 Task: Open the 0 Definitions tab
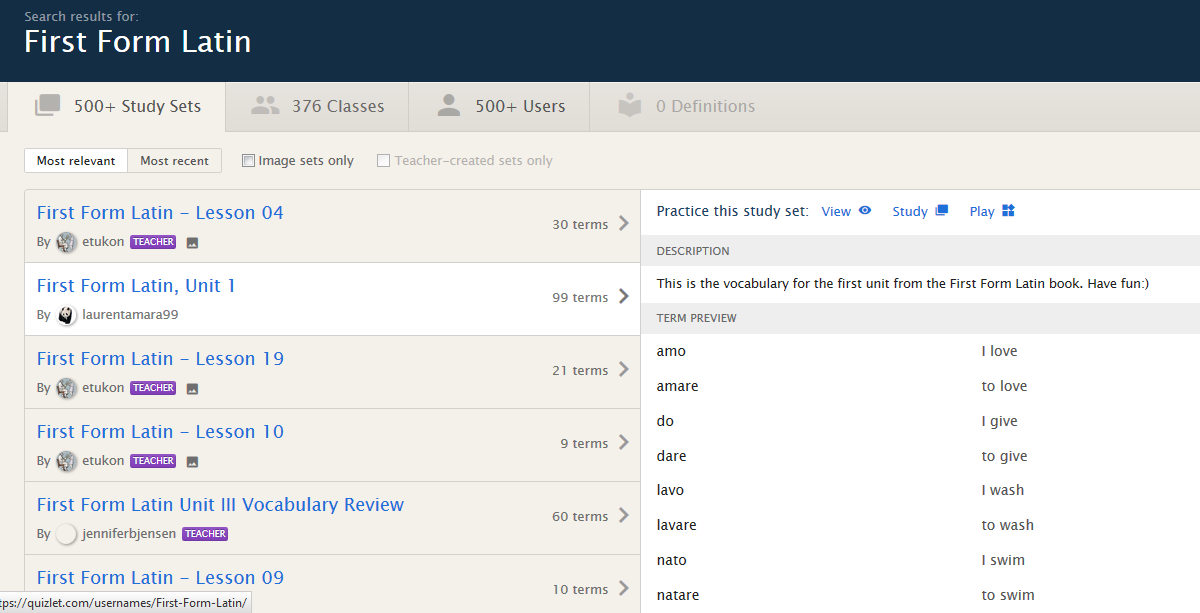click(x=687, y=106)
